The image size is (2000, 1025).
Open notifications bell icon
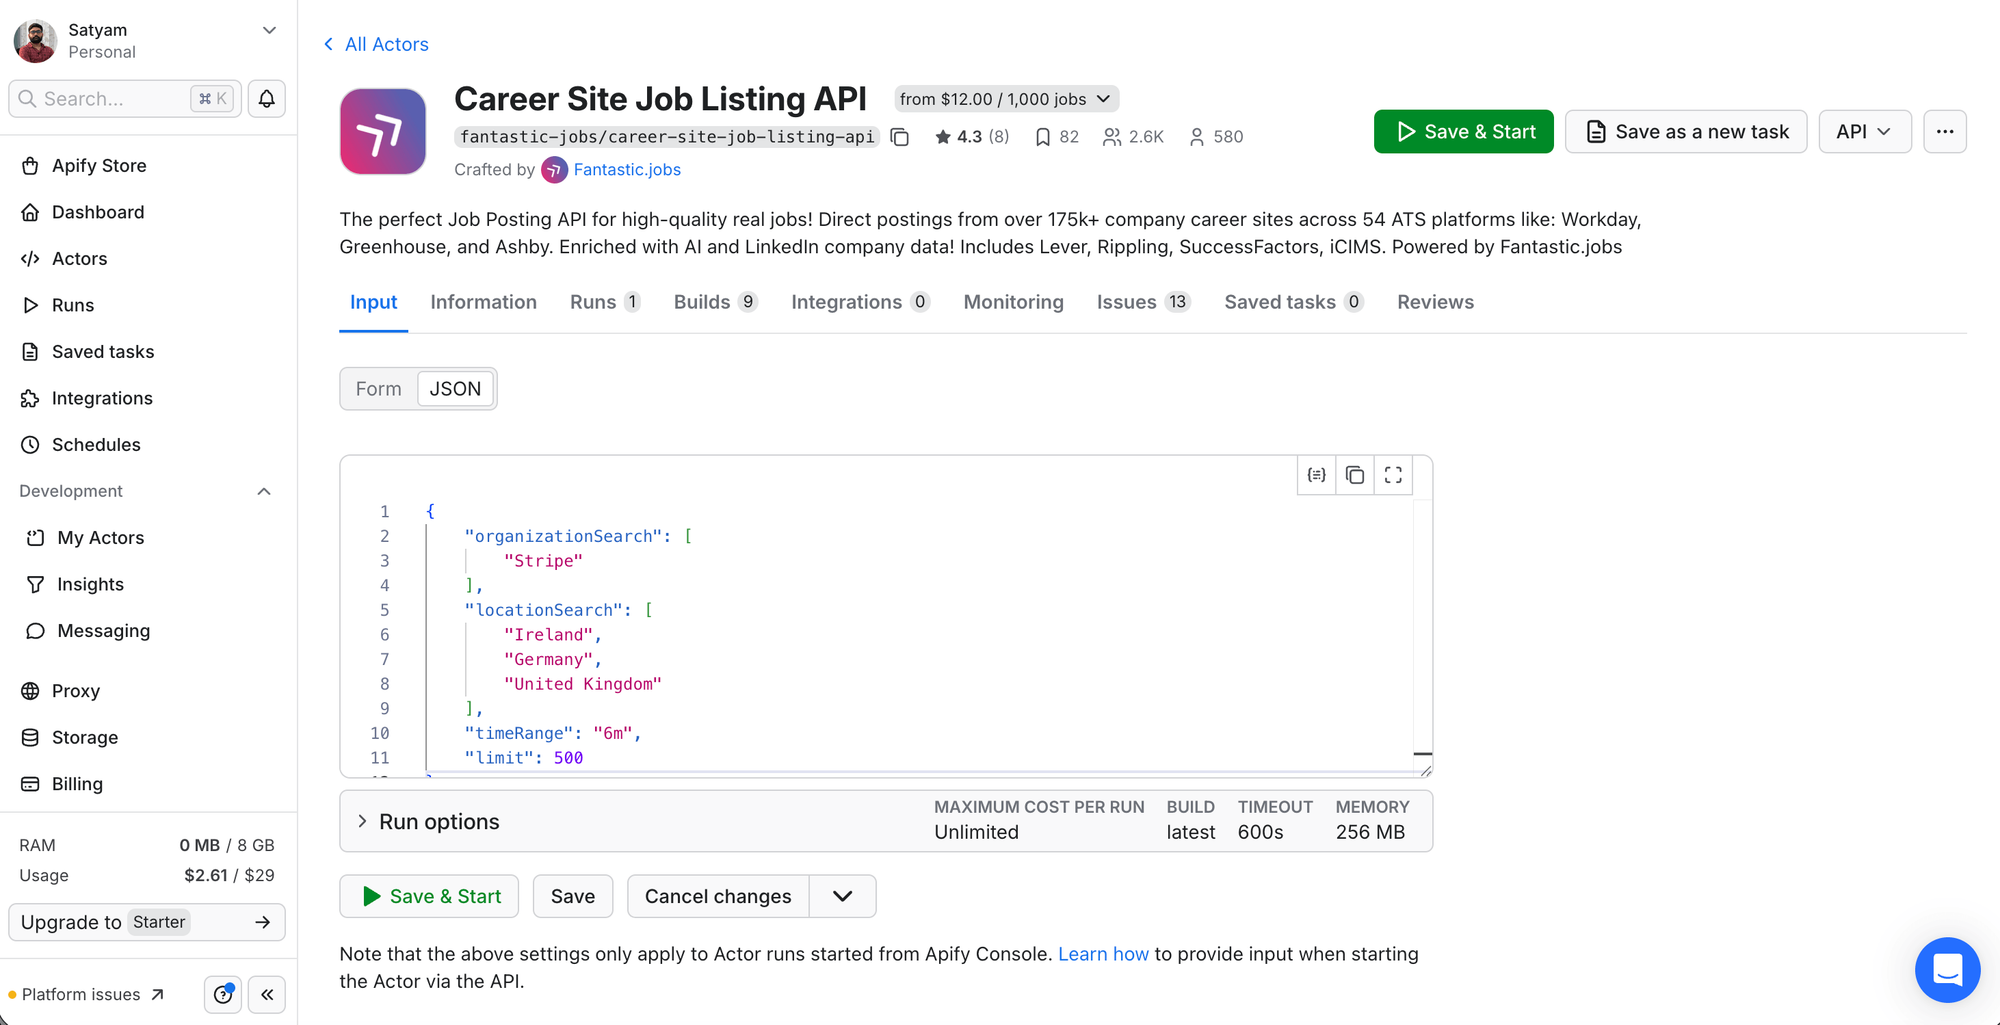click(x=267, y=99)
